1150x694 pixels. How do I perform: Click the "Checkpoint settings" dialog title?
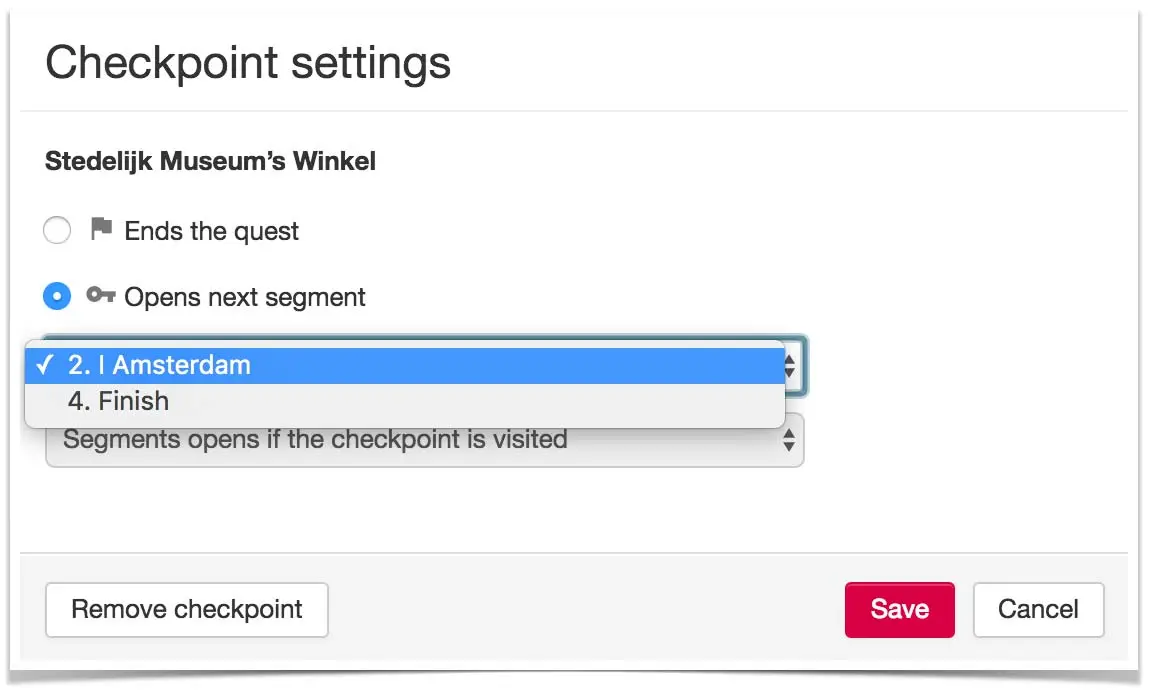click(x=248, y=63)
